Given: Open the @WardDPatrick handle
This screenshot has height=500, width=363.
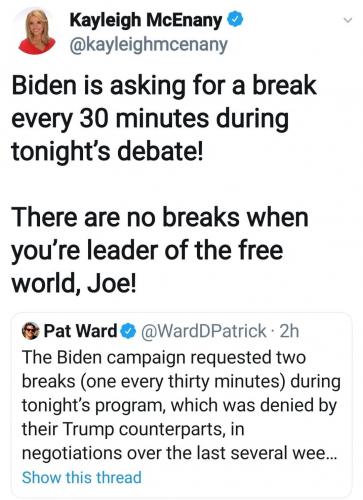Looking at the screenshot, I should (x=204, y=331).
